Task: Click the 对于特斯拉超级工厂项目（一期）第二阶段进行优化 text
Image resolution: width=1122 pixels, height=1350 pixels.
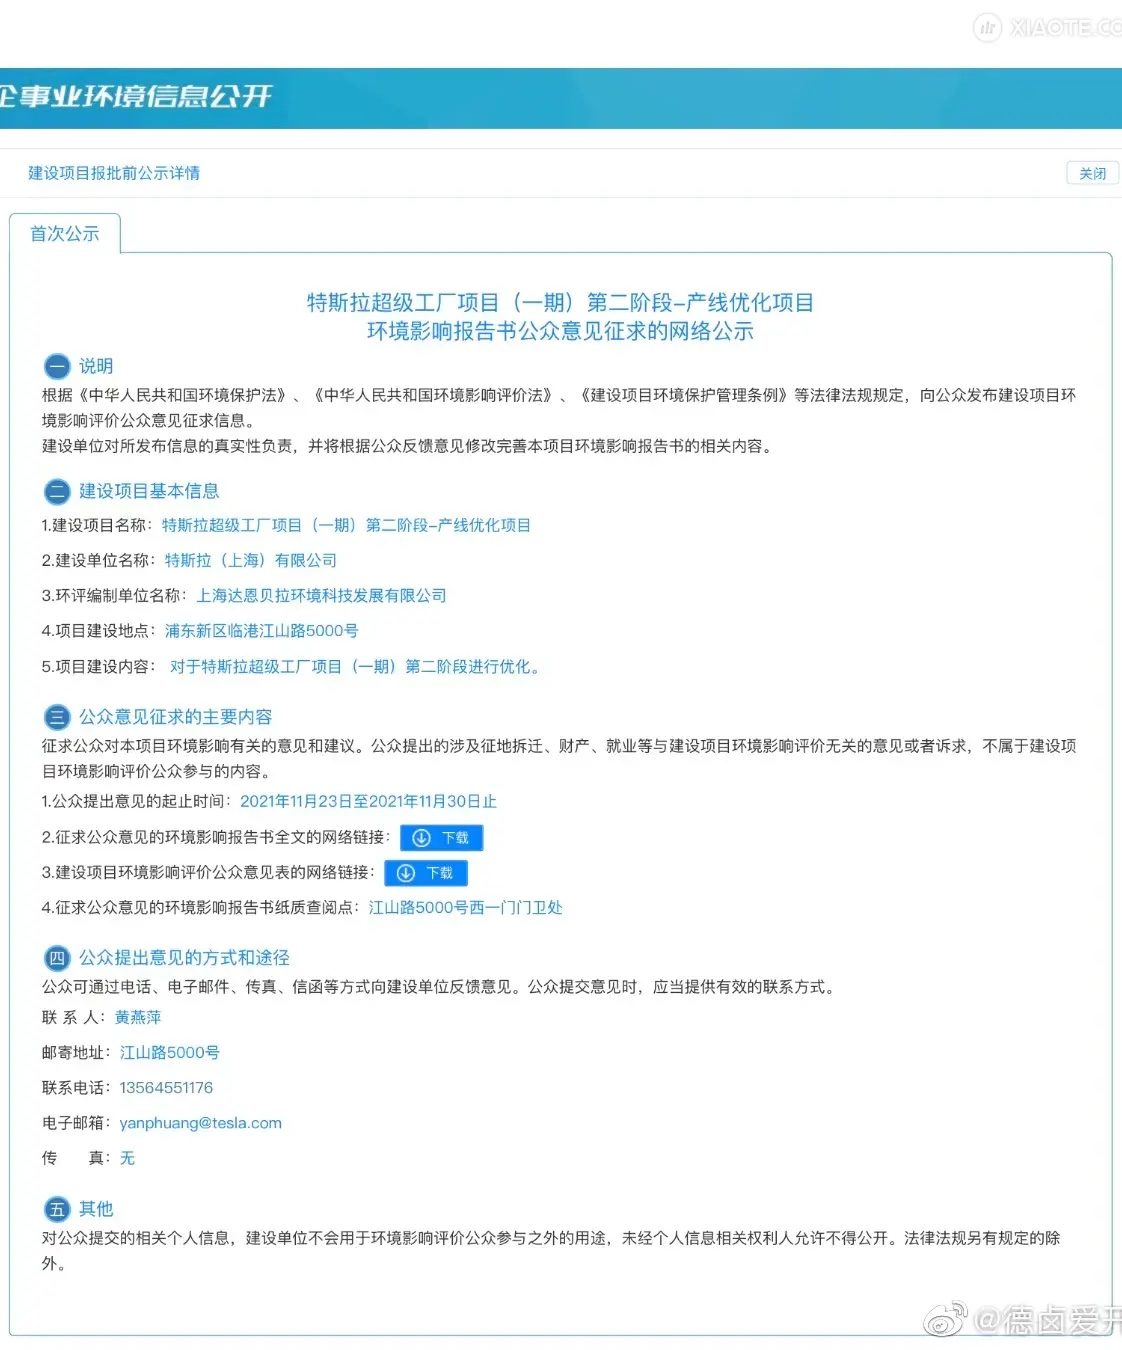Action: coord(355,667)
